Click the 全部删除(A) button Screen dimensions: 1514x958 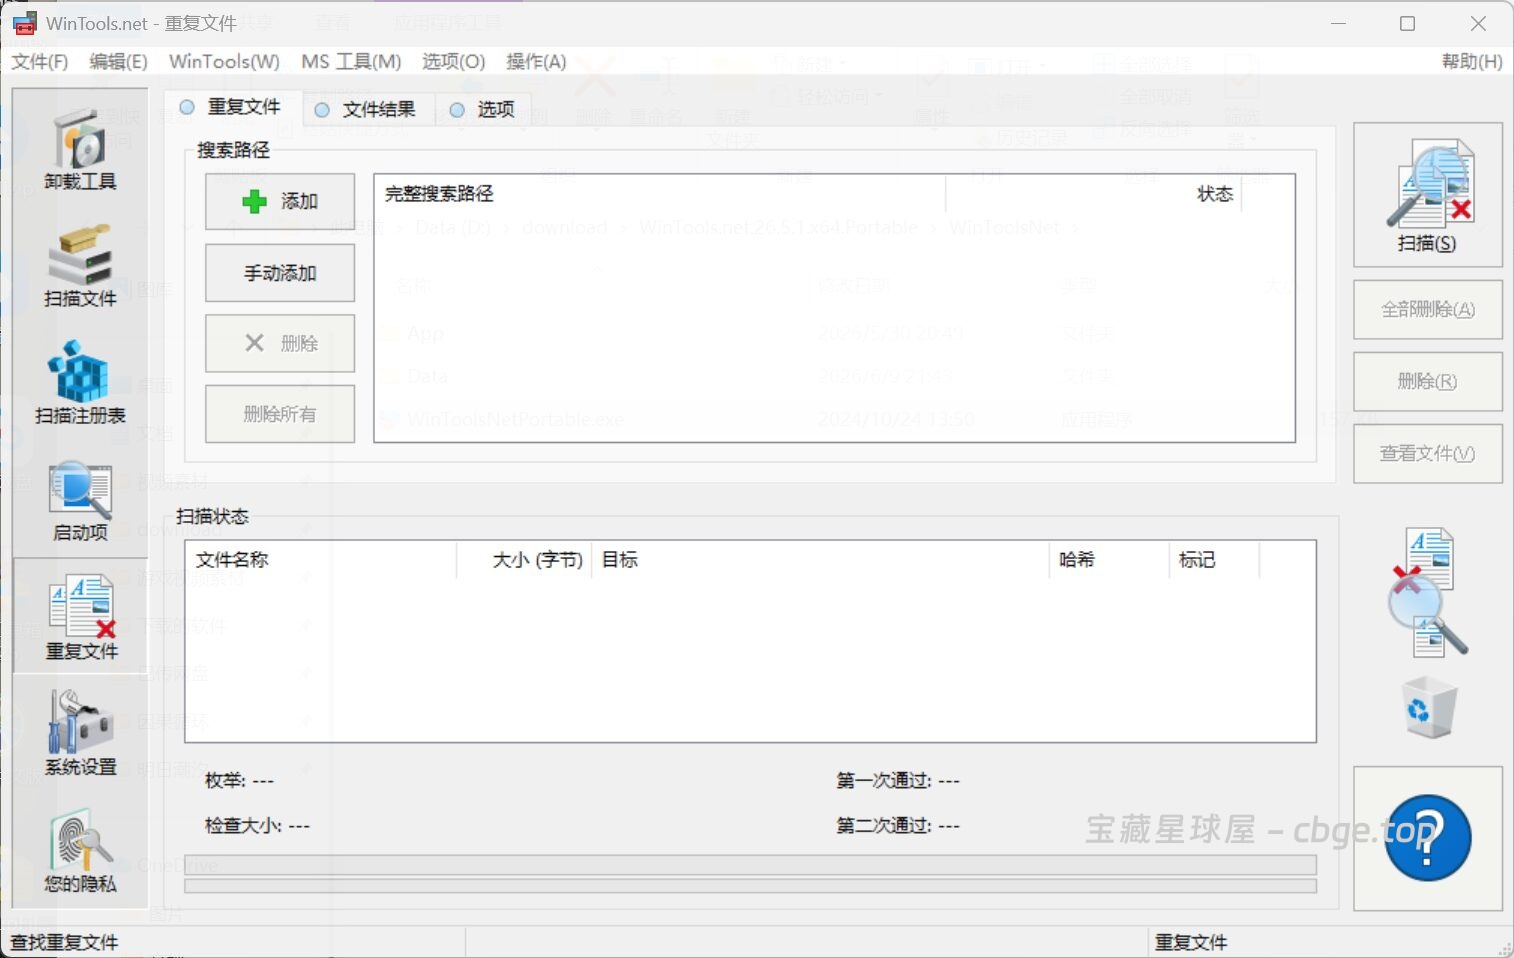click(x=1428, y=310)
